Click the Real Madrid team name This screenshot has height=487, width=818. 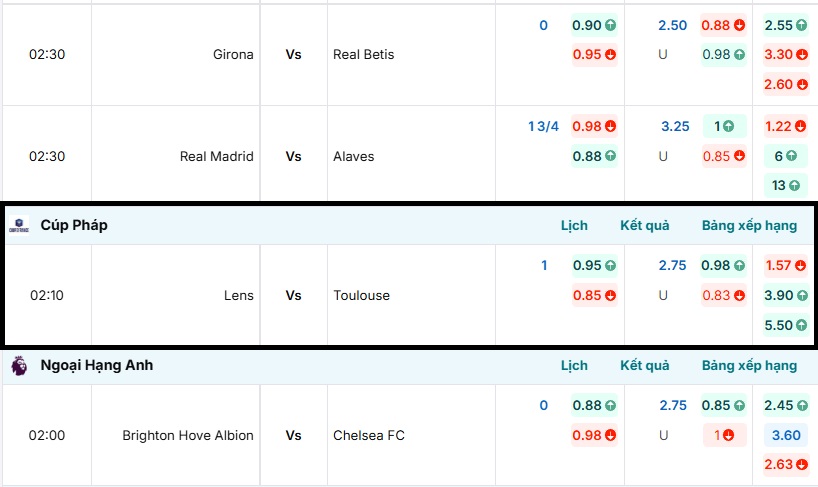217,156
